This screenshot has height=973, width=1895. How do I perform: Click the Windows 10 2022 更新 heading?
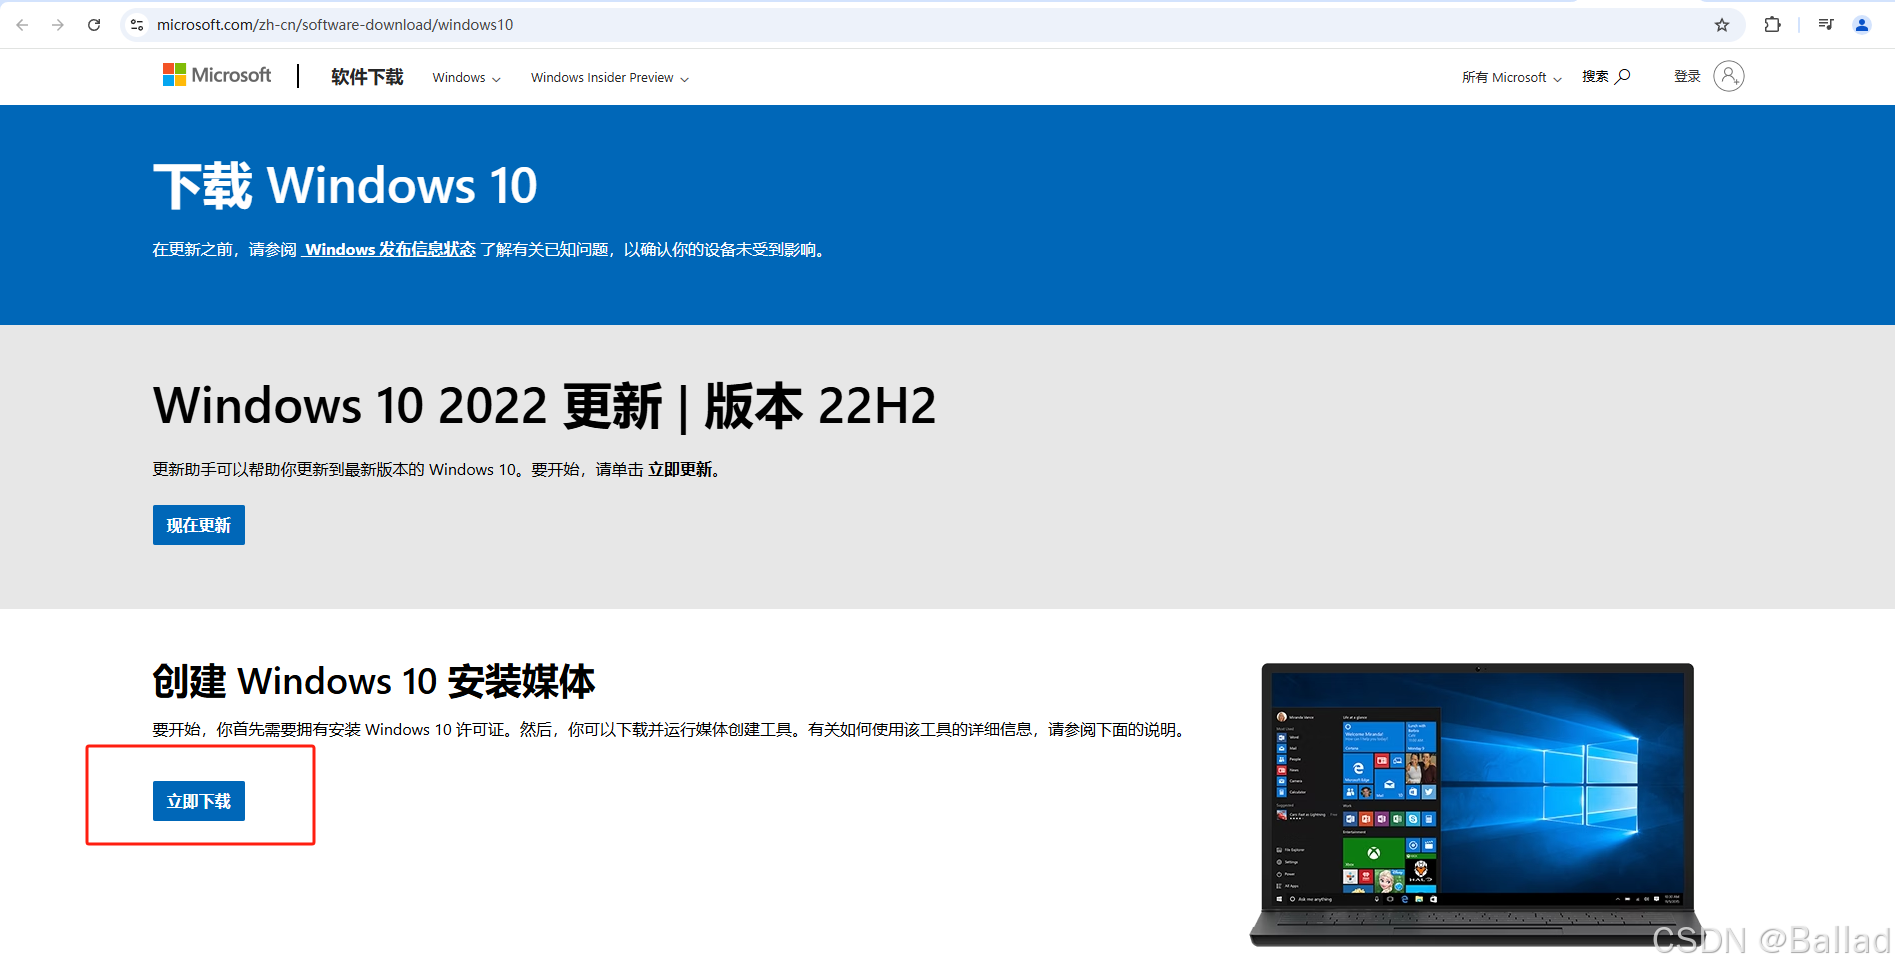pos(545,406)
